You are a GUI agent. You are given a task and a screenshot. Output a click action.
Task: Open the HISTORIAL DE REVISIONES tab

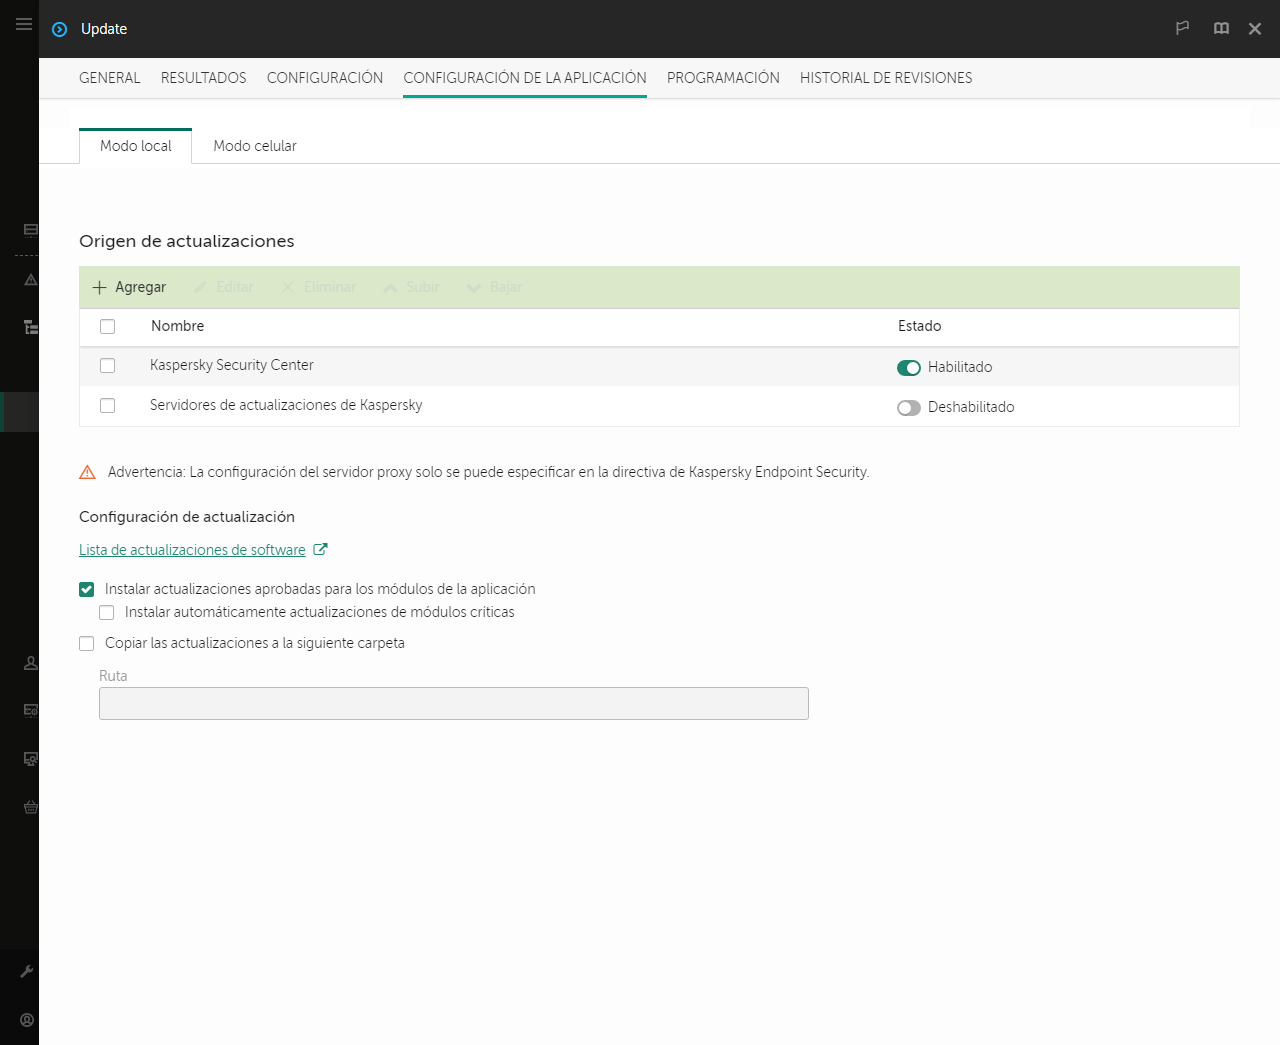(885, 77)
